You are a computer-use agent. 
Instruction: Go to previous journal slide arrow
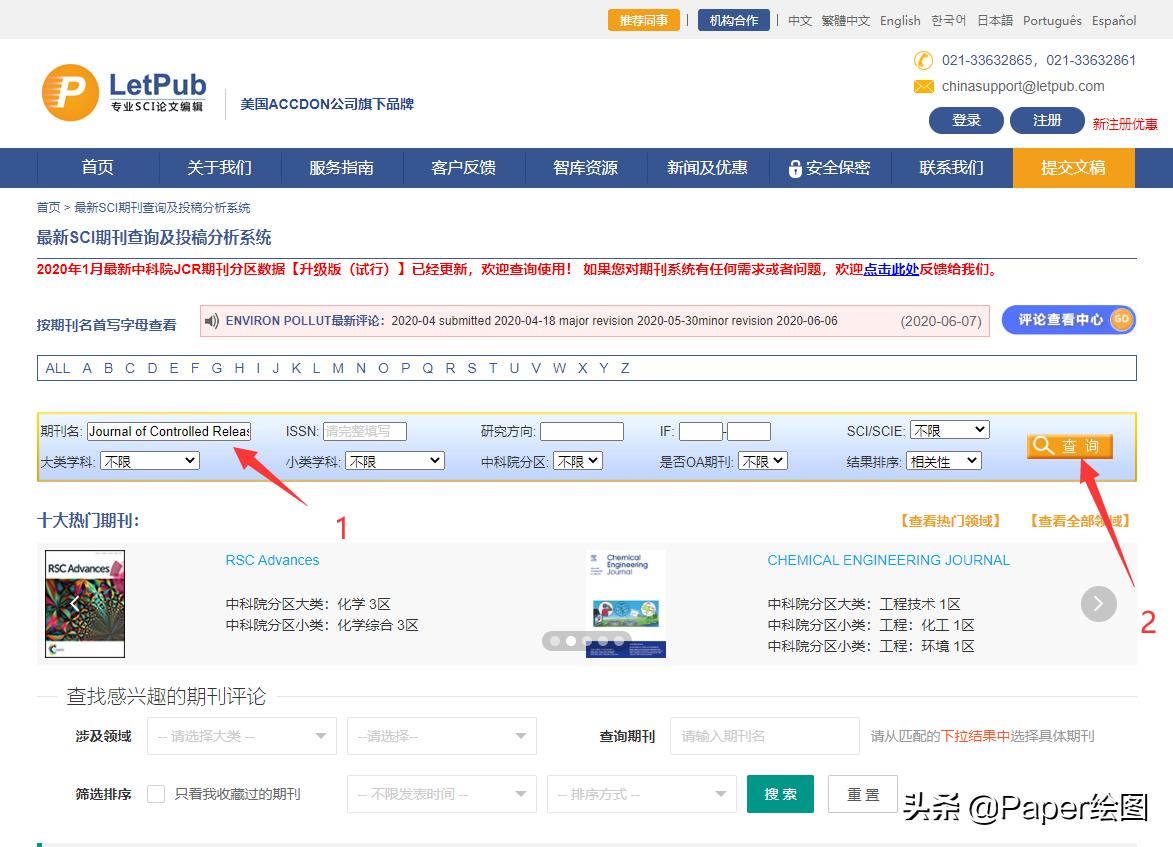click(x=74, y=603)
